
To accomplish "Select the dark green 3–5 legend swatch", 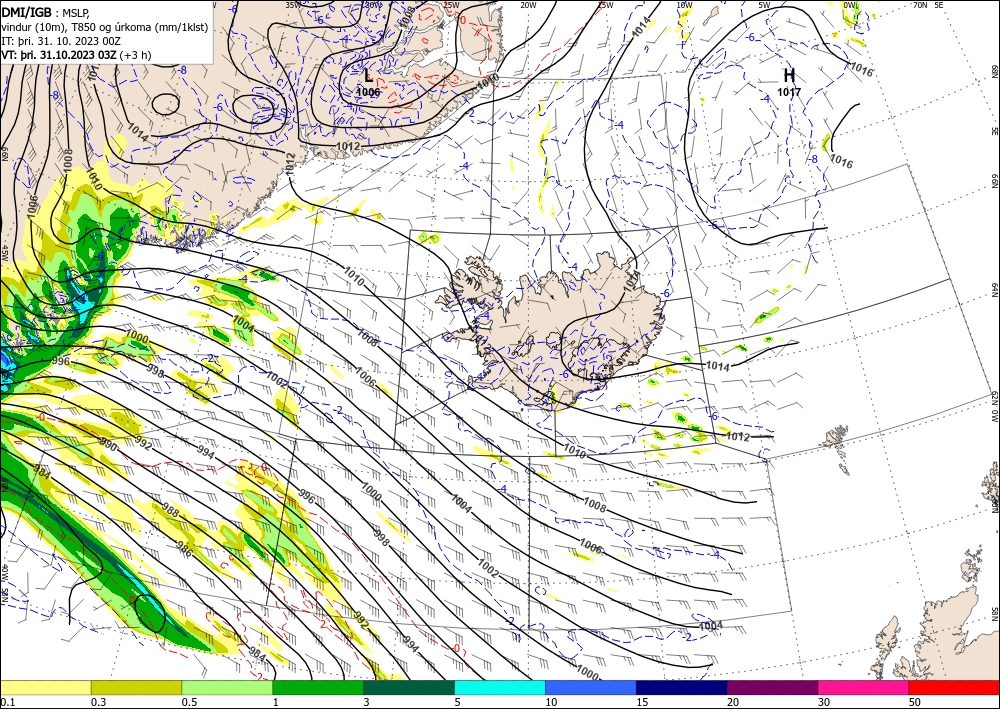I will 409,687.
